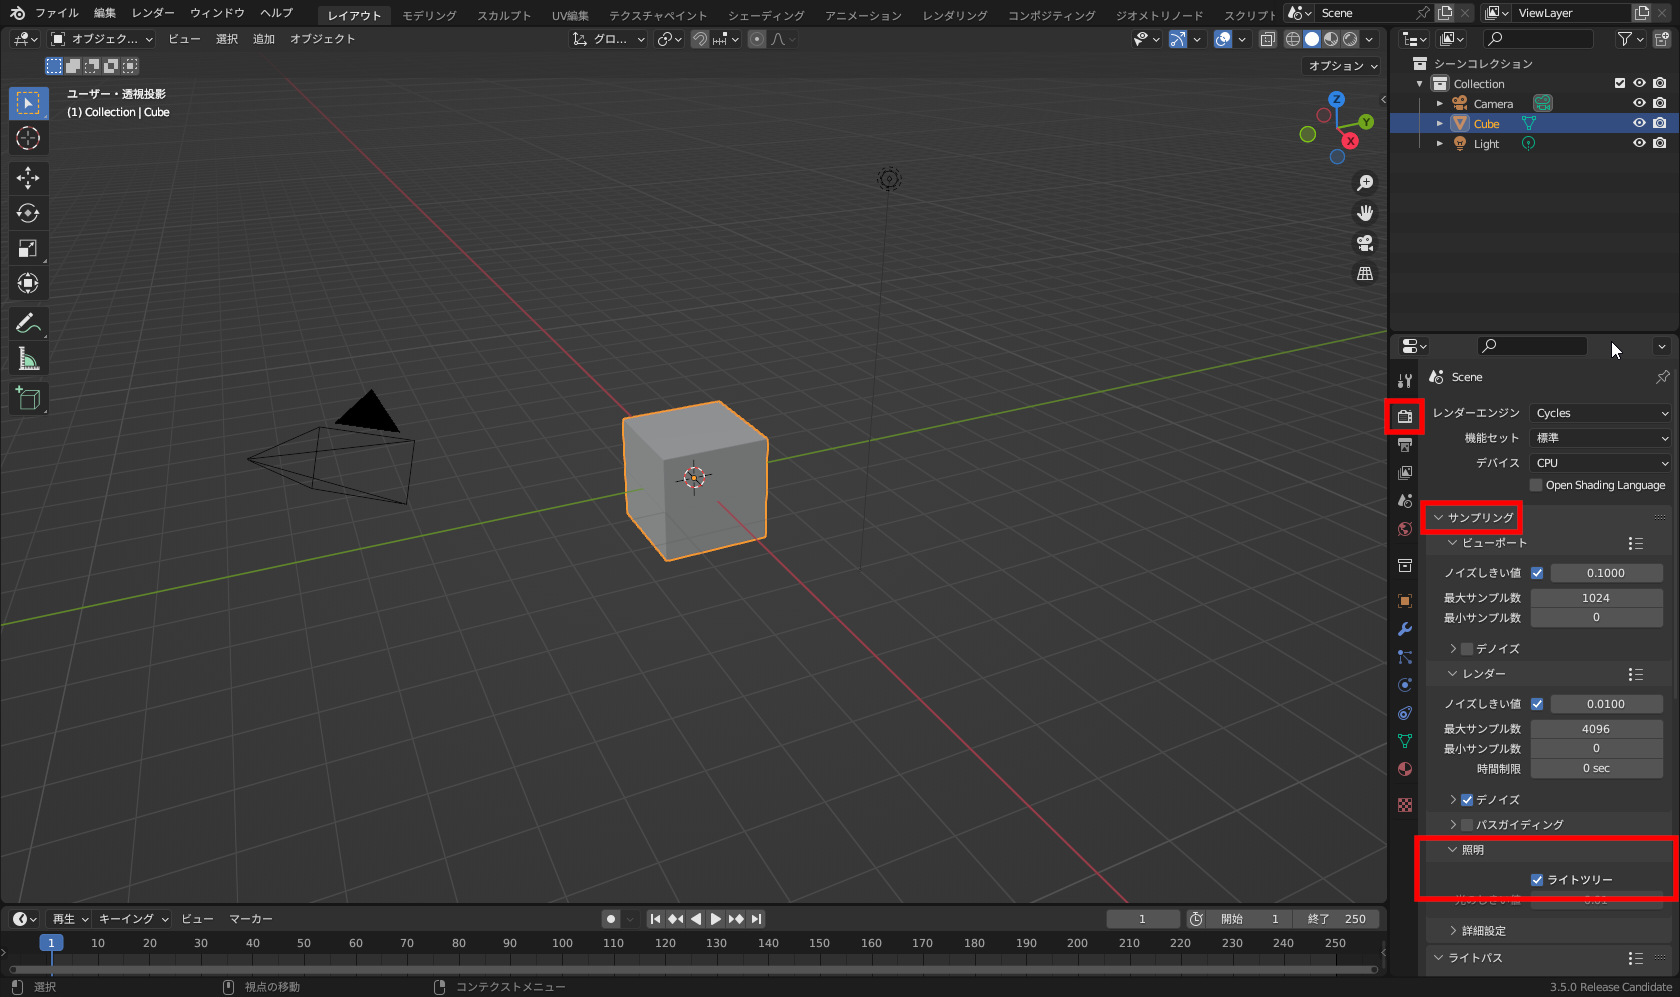Activate the 3D Cursor tool
Image resolution: width=1680 pixels, height=997 pixels.
(x=28, y=138)
